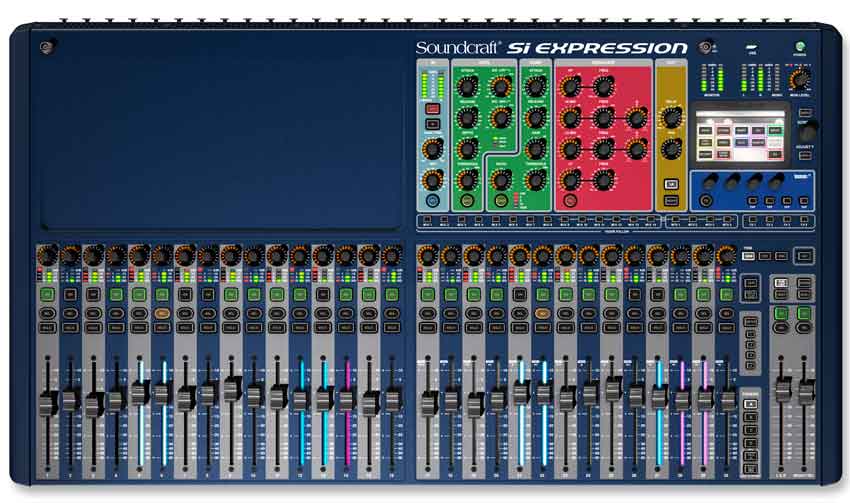Click the high-pass filter frequency knob
This screenshot has width=850, height=503.
click(x=433, y=179)
